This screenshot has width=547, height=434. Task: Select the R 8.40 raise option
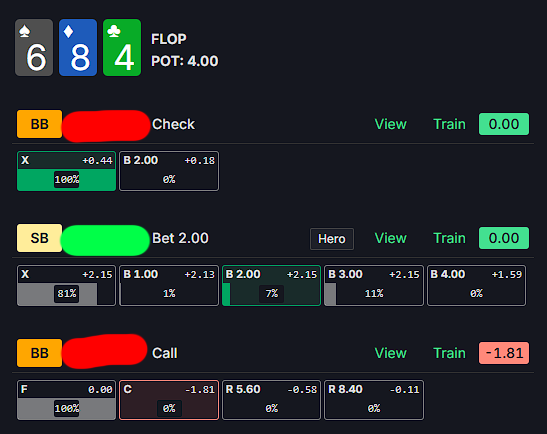[x=374, y=400]
